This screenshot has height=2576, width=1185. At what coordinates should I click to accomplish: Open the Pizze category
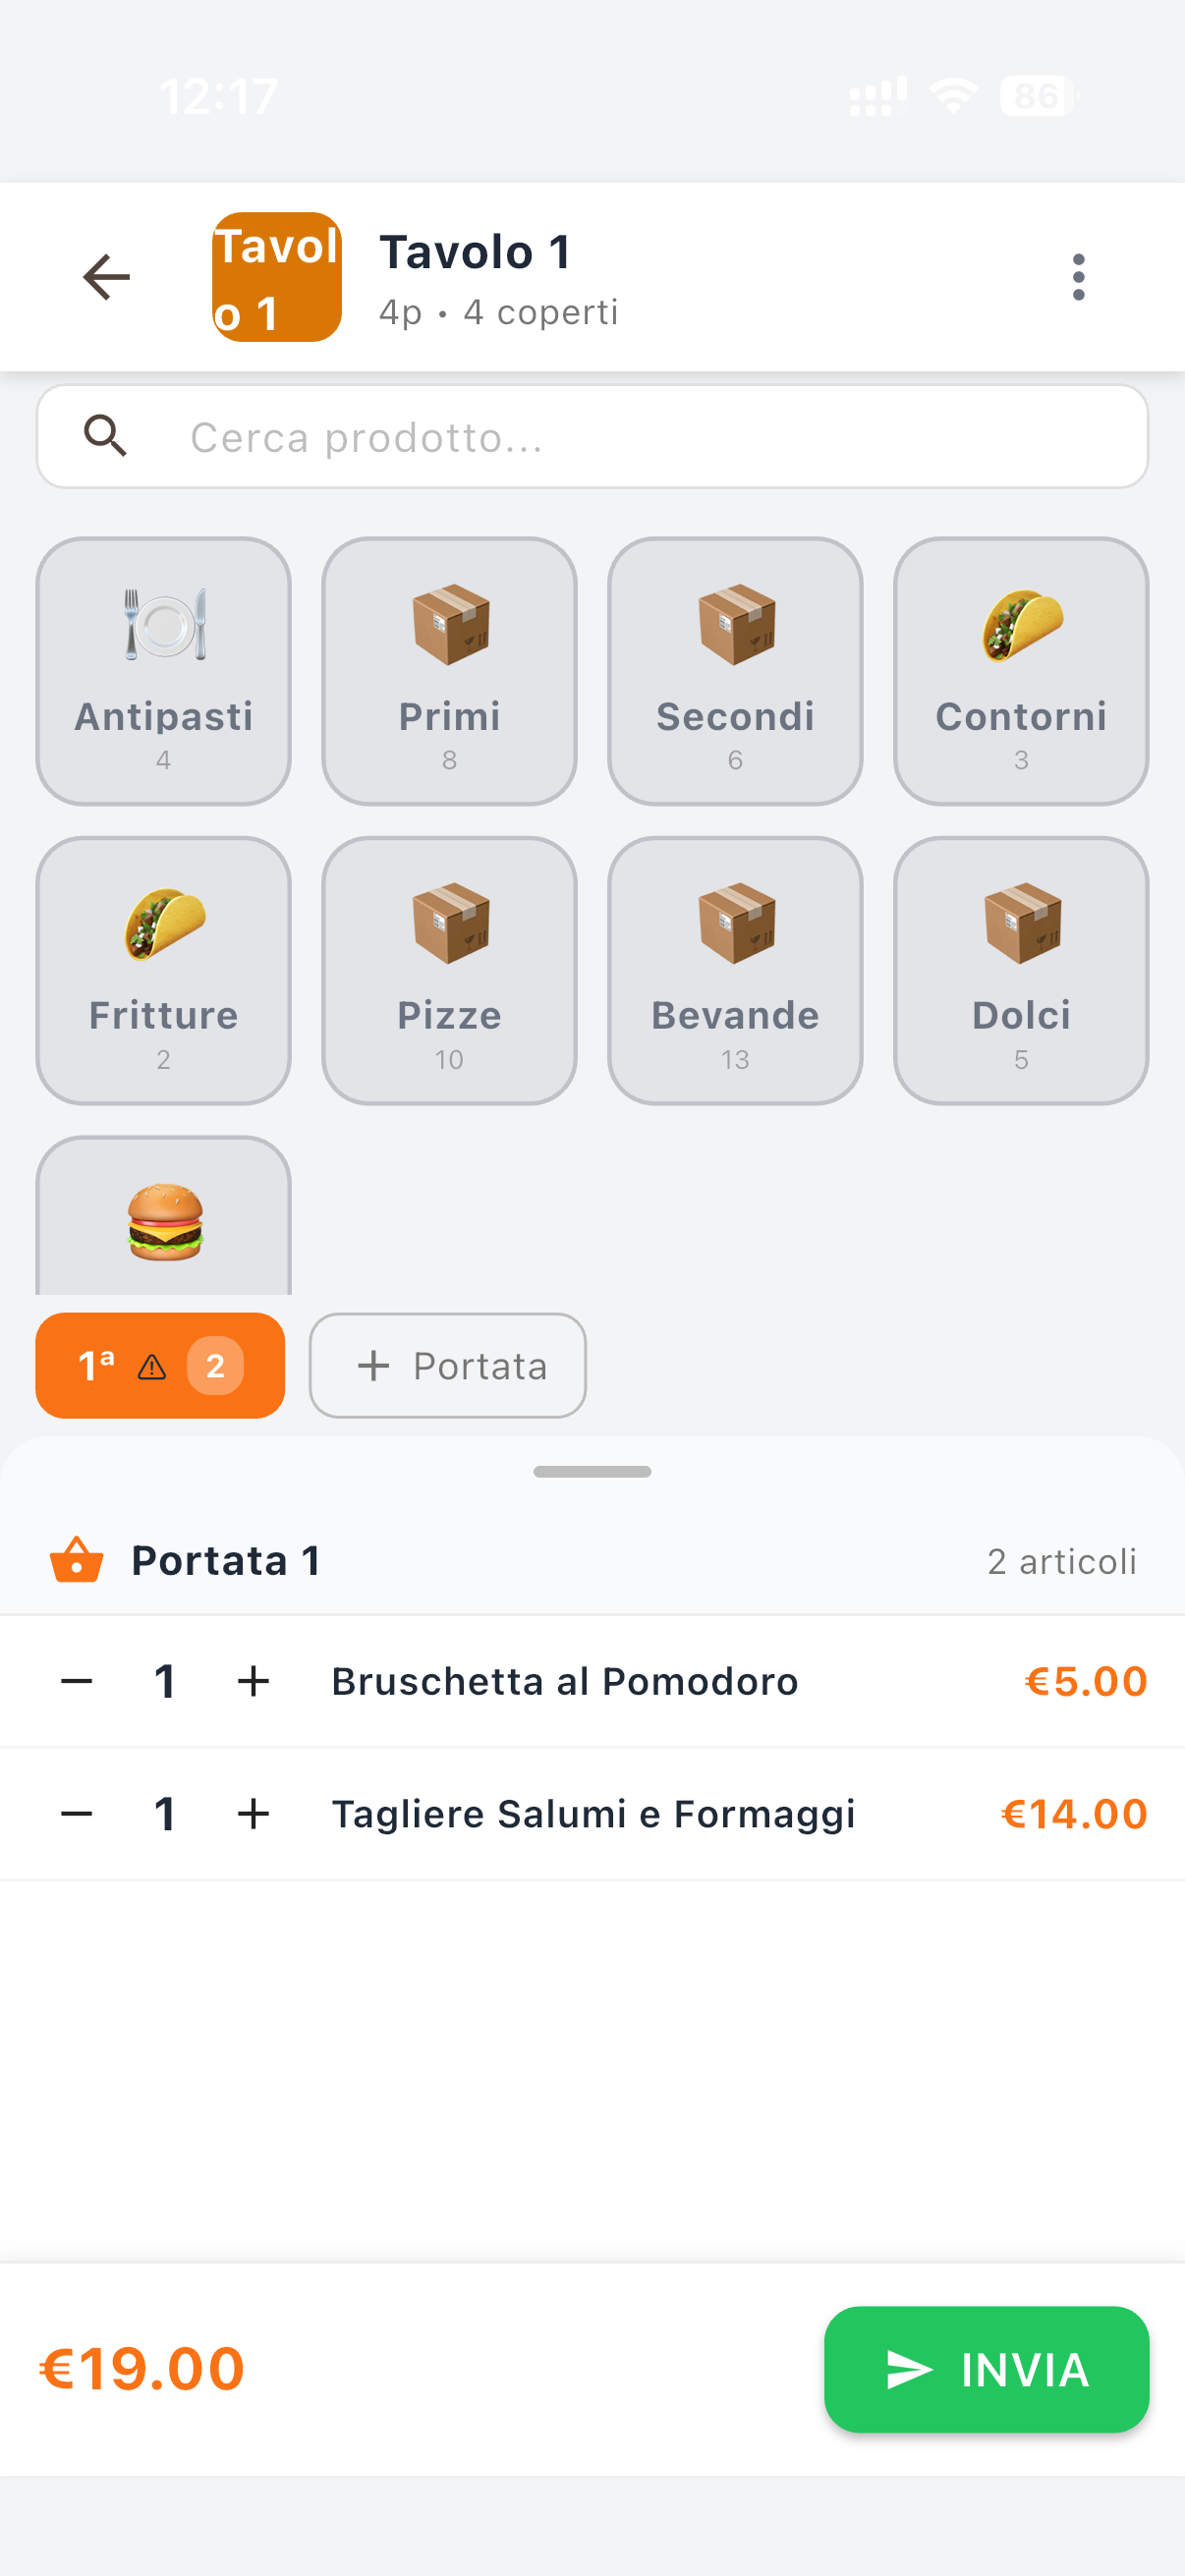point(449,970)
